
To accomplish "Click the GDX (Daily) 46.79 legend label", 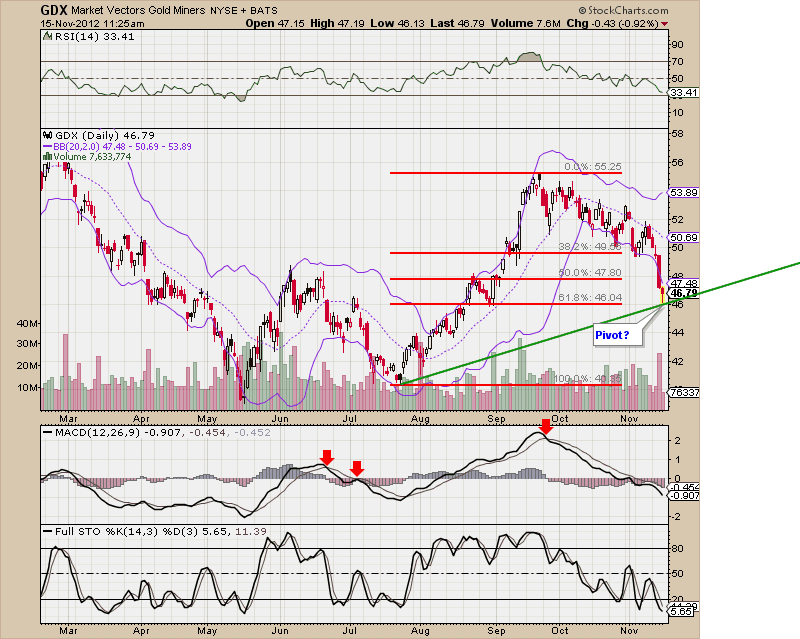I will (x=105, y=135).
